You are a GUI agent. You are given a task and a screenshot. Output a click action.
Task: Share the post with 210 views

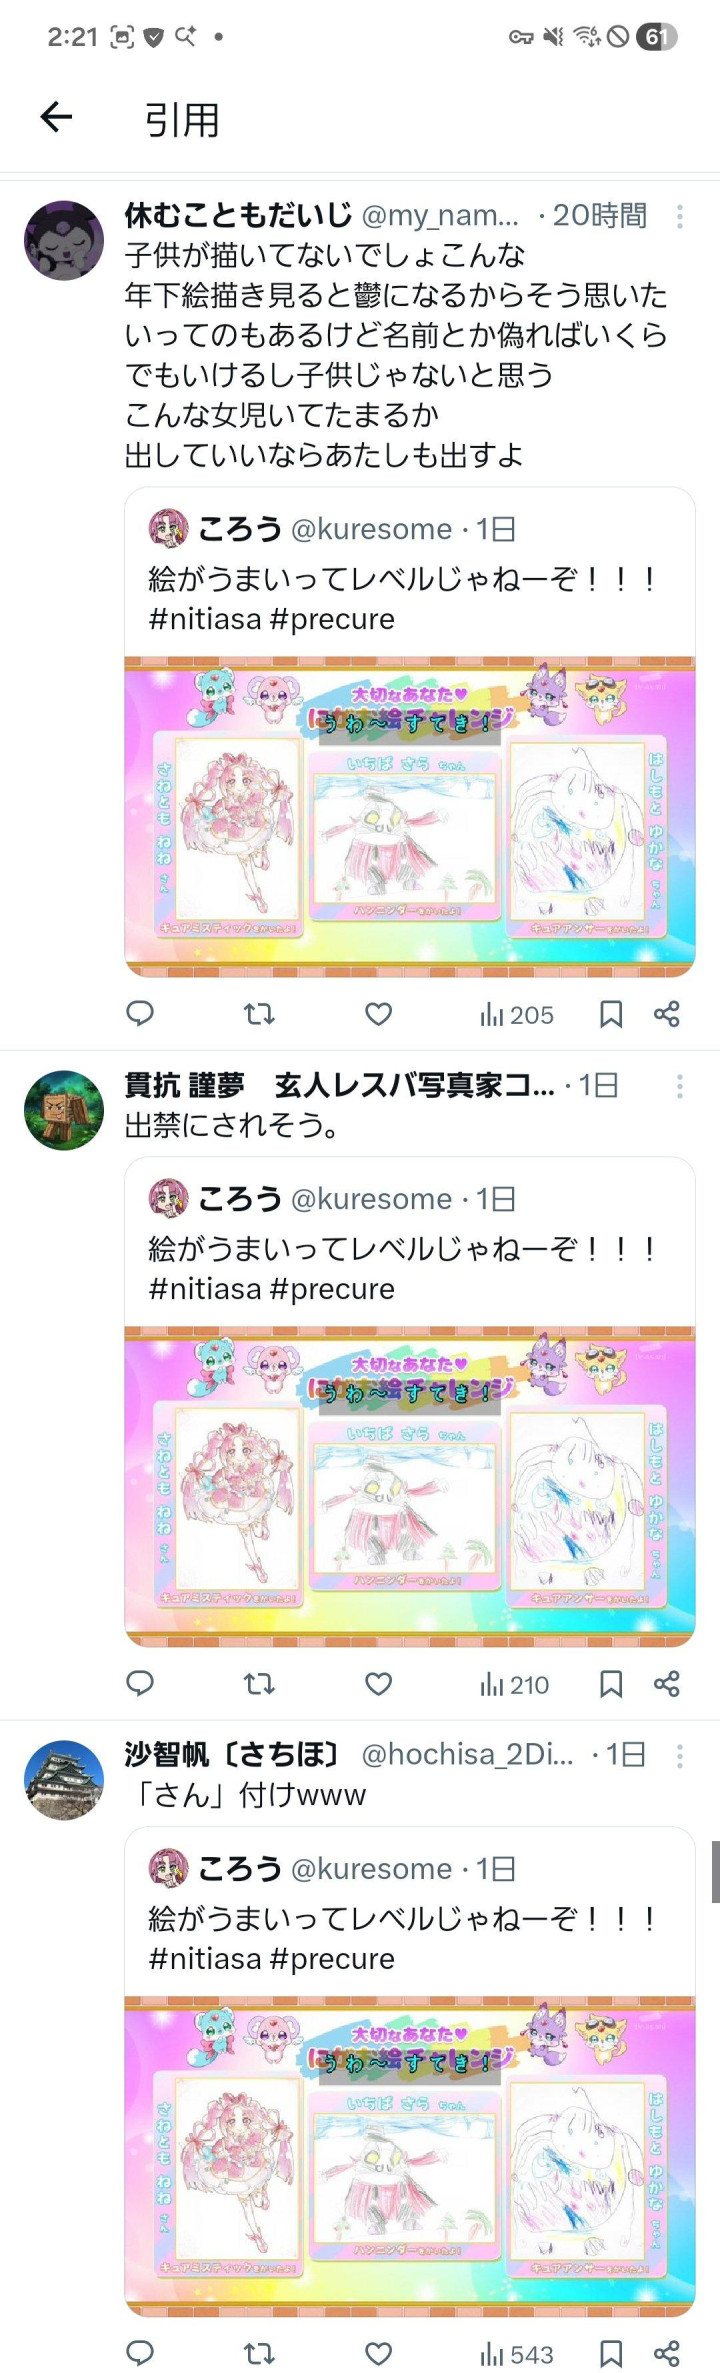click(667, 1684)
